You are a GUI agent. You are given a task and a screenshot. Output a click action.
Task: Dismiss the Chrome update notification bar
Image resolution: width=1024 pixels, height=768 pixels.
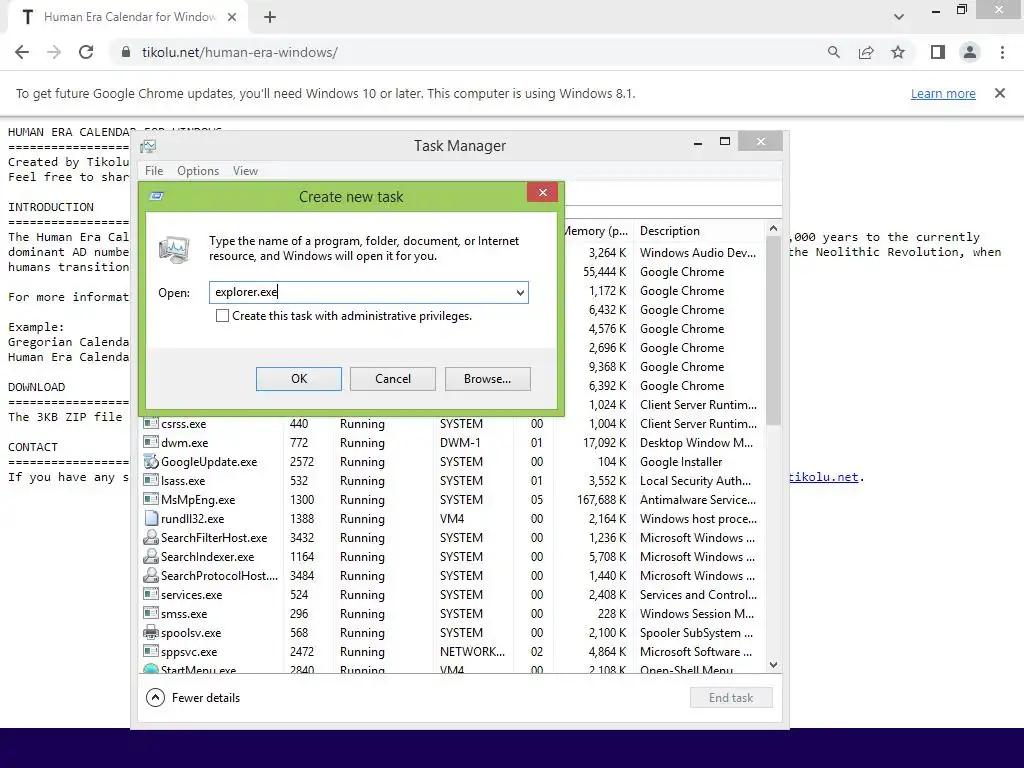tap(1000, 93)
